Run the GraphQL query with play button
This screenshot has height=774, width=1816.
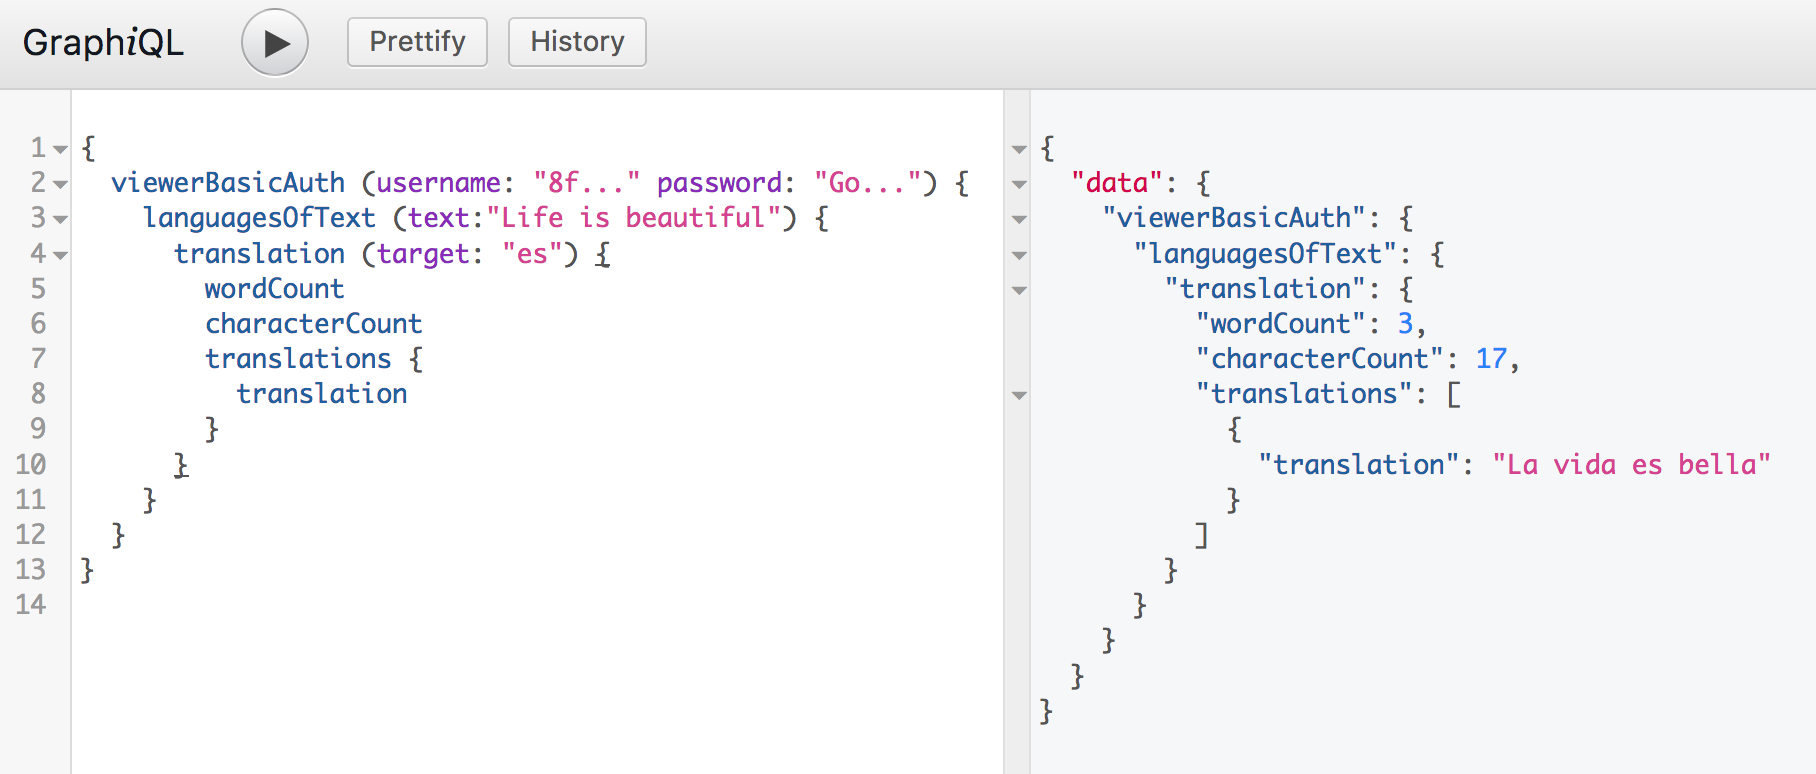click(275, 42)
